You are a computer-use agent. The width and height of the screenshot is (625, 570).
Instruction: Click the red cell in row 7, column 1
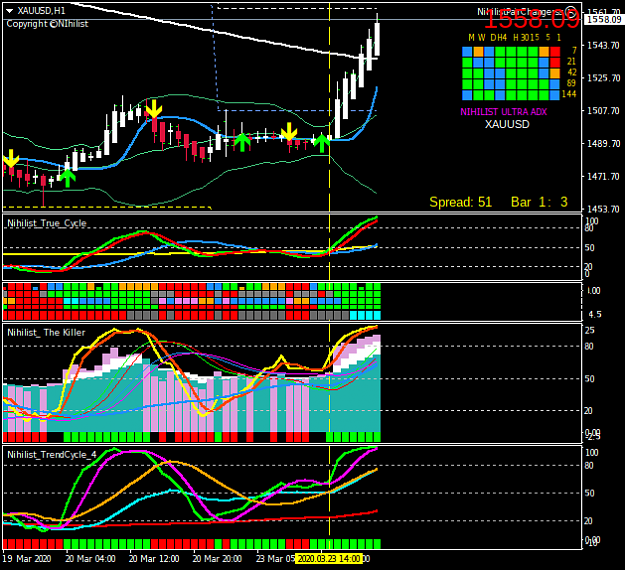[555, 51]
